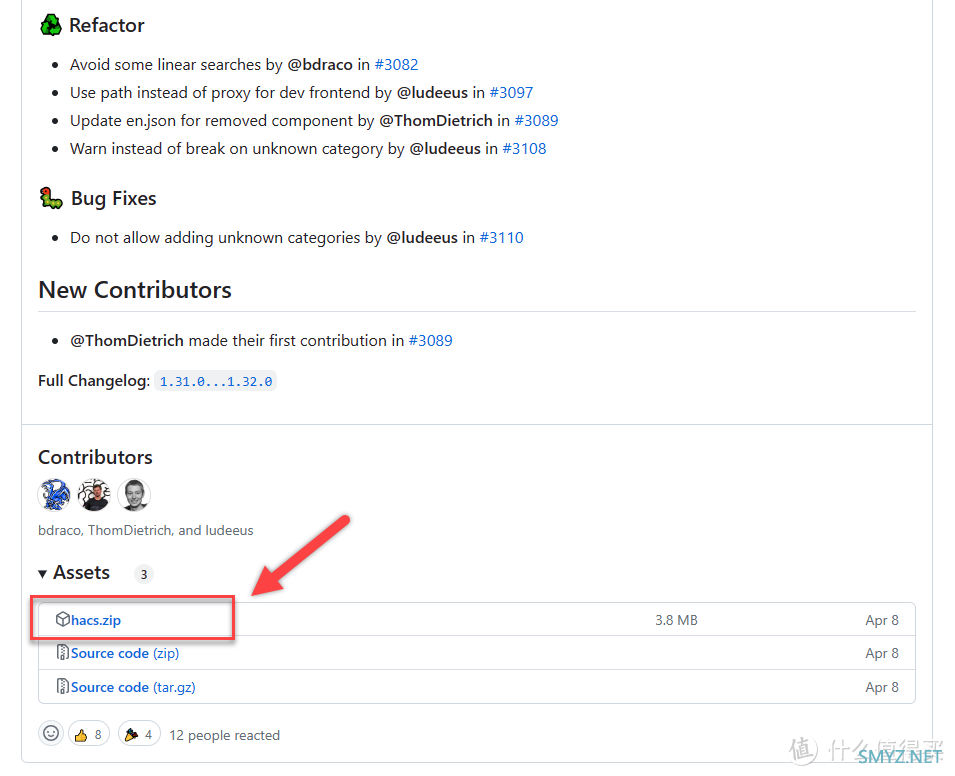Open ThomDietrich's contributor avatar
Image resolution: width=955 pixels, height=776 pixels.
click(94, 495)
